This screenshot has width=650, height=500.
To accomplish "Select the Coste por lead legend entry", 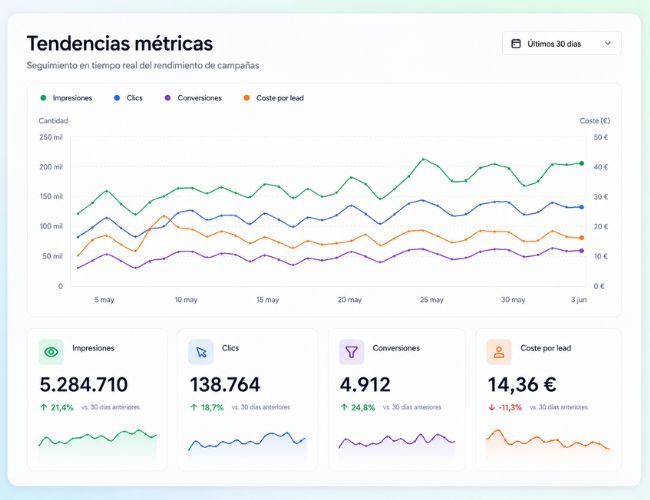I will tap(274, 98).
